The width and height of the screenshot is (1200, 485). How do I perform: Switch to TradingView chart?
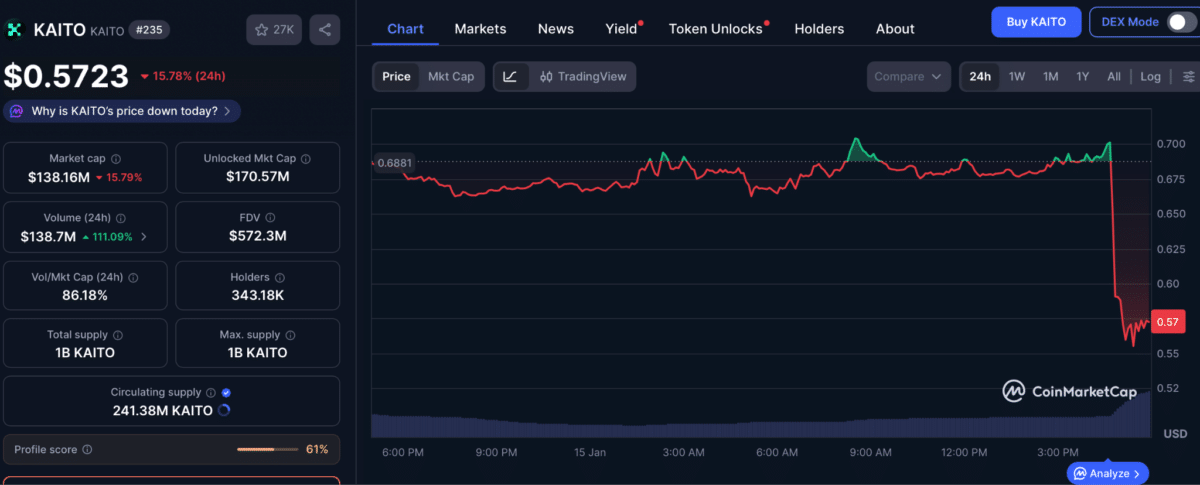tap(583, 76)
